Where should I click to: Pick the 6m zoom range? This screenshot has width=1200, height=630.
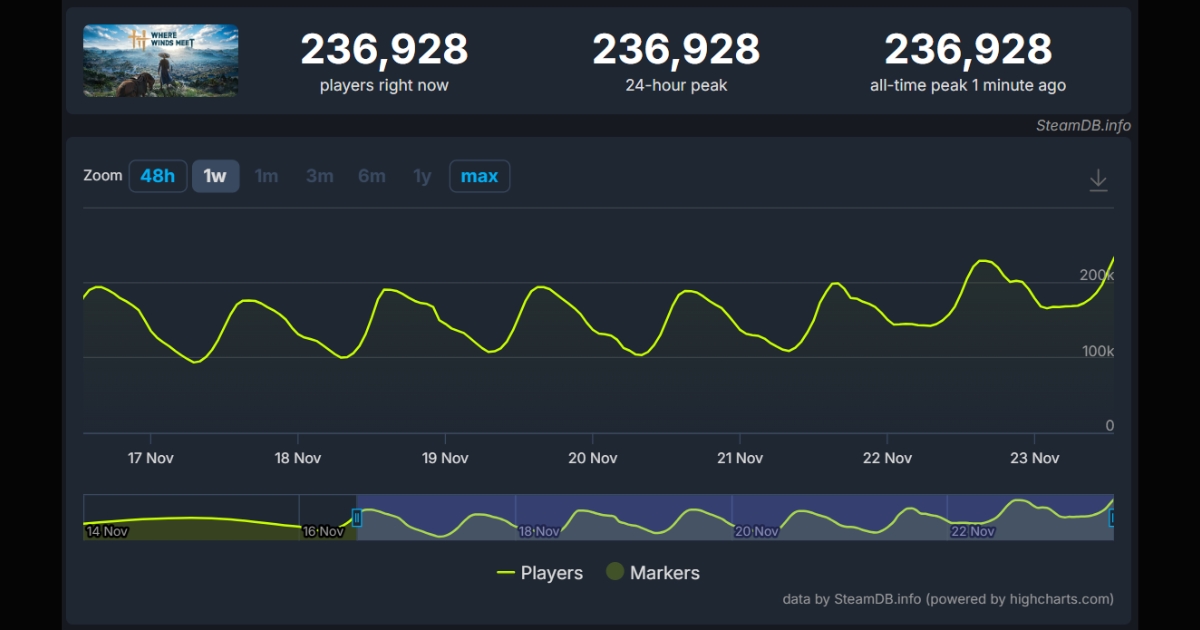click(371, 176)
